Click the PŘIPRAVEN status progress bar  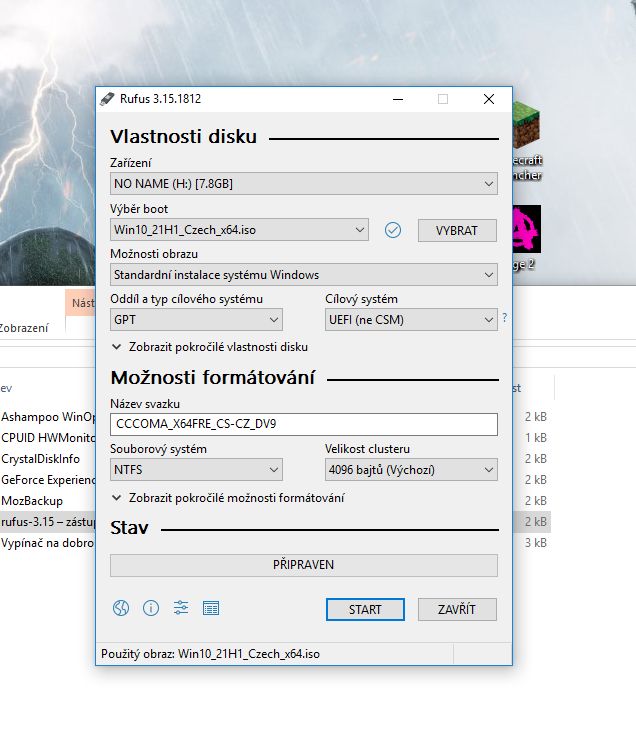pyautogui.click(x=304, y=565)
